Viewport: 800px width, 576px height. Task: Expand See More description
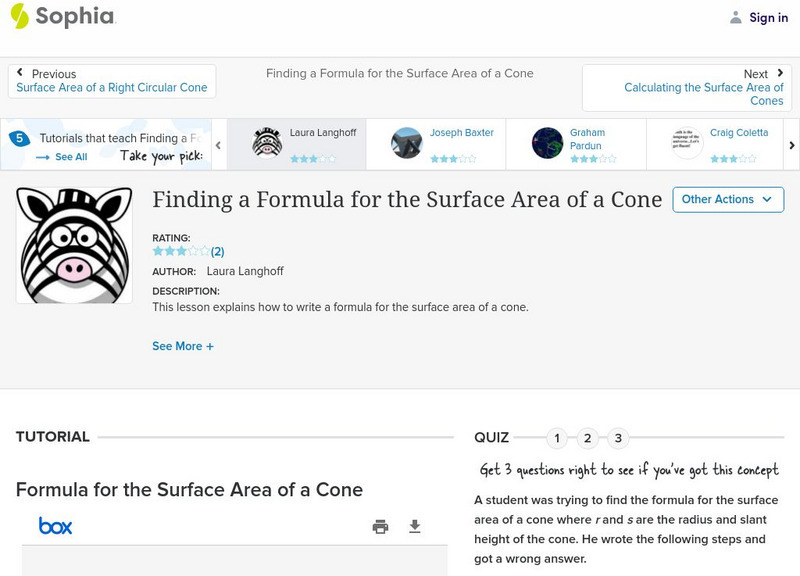pyautogui.click(x=182, y=346)
